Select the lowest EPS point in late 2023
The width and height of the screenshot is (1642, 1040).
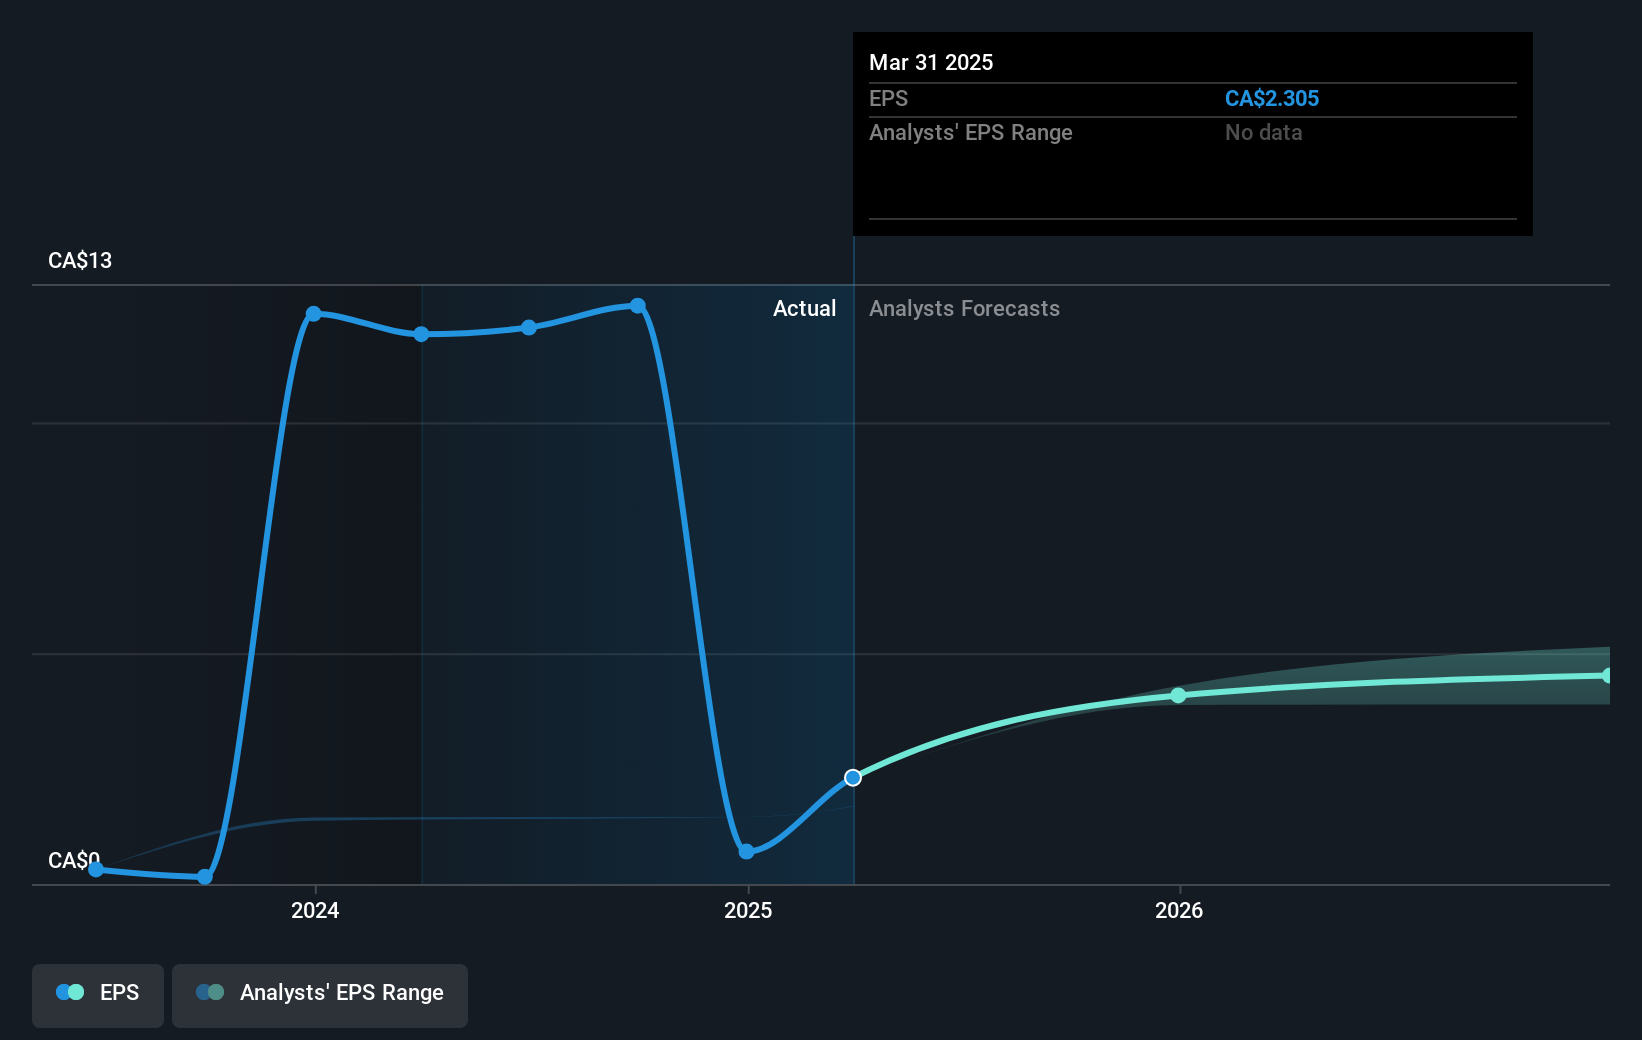[205, 877]
